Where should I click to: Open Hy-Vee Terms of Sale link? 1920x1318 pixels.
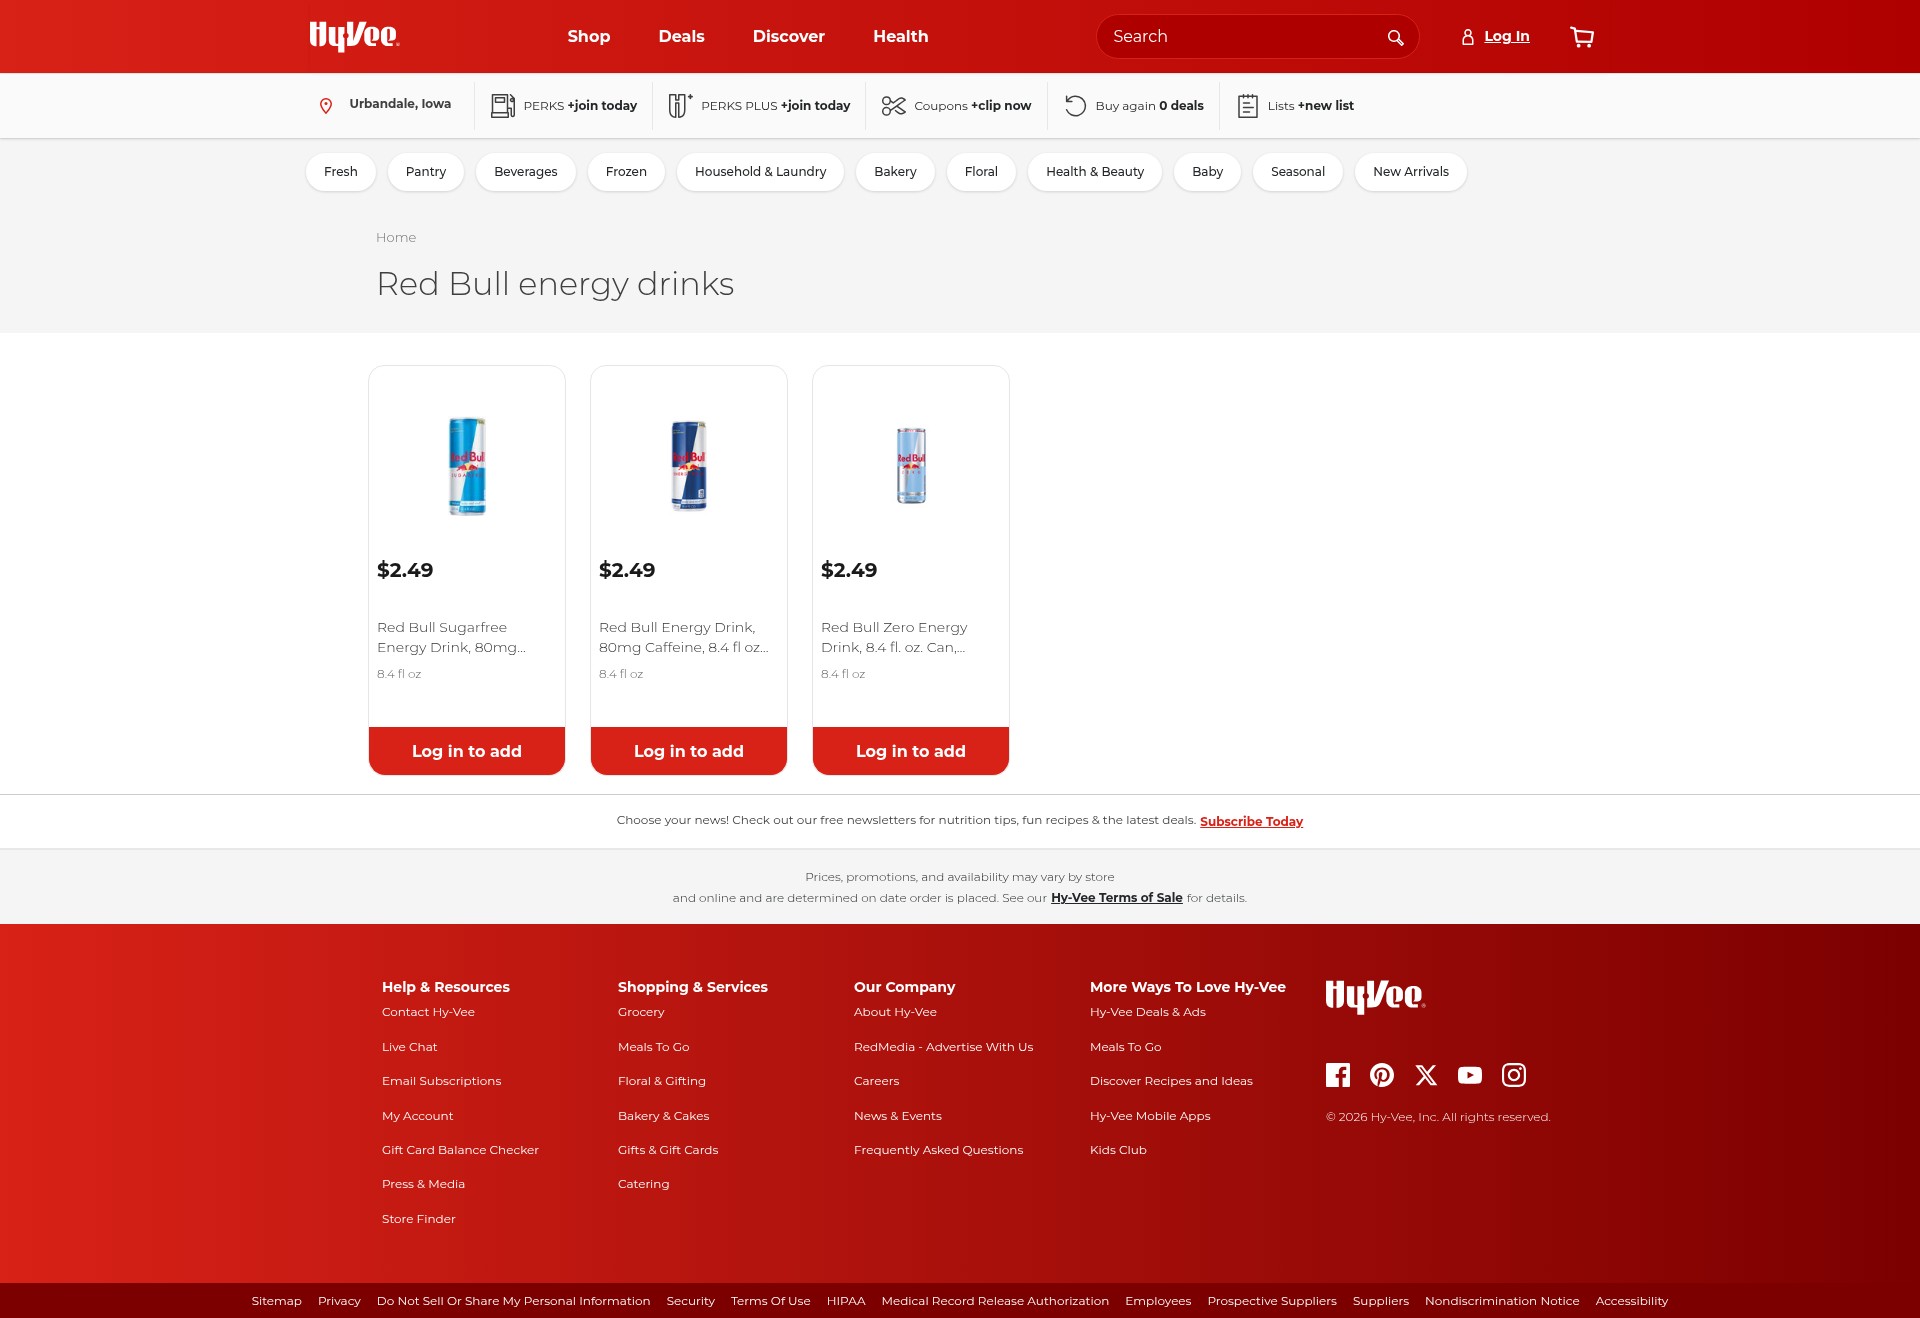1116,898
